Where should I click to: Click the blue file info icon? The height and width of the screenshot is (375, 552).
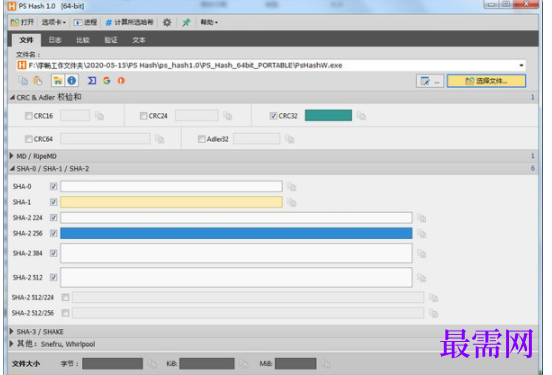72,81
